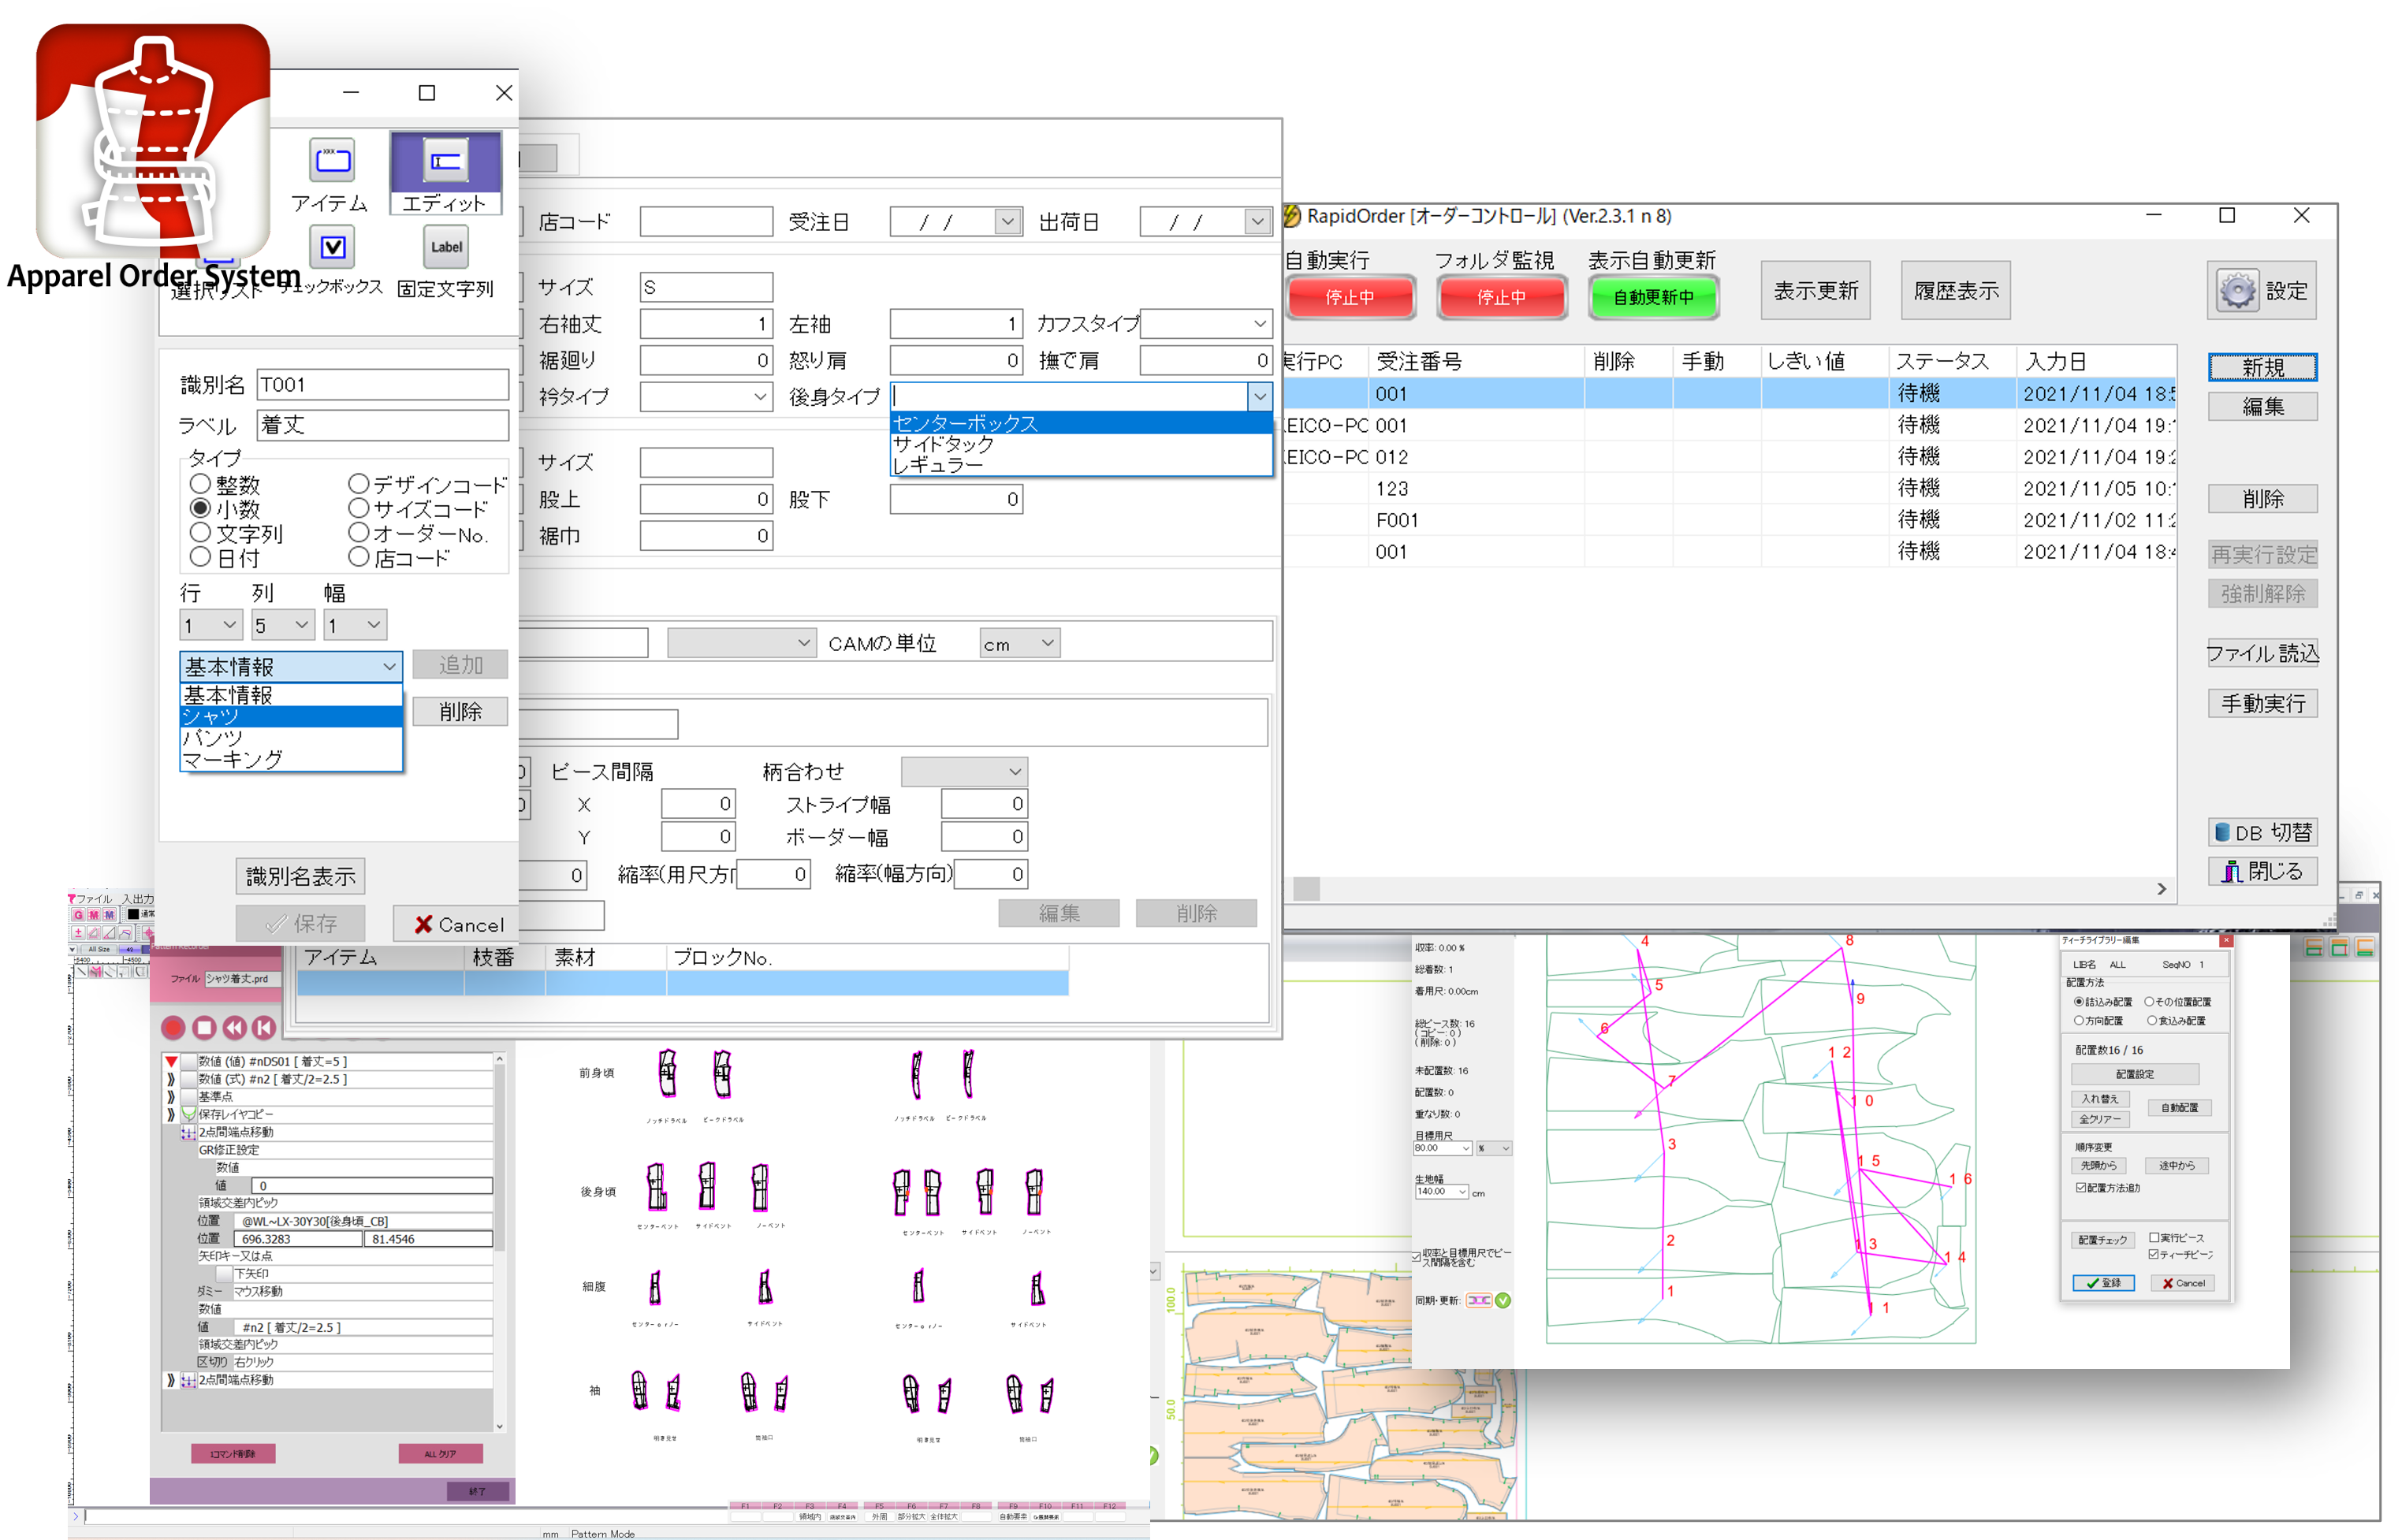Choose the チェックボックス tool icon

pos(332,247)
